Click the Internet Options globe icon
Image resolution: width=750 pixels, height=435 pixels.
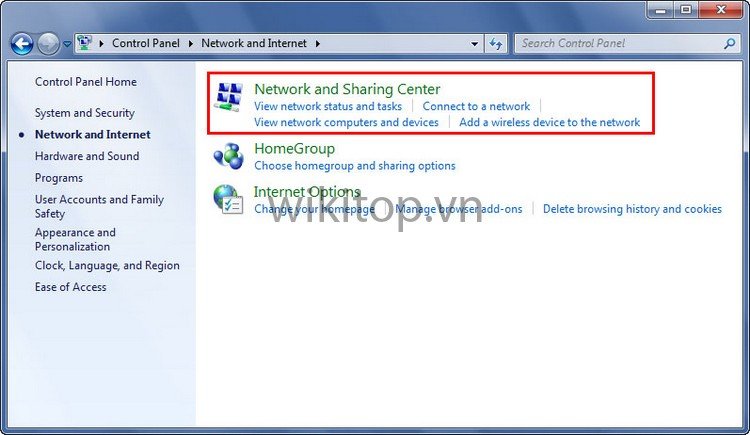click(x=229, y=198)
